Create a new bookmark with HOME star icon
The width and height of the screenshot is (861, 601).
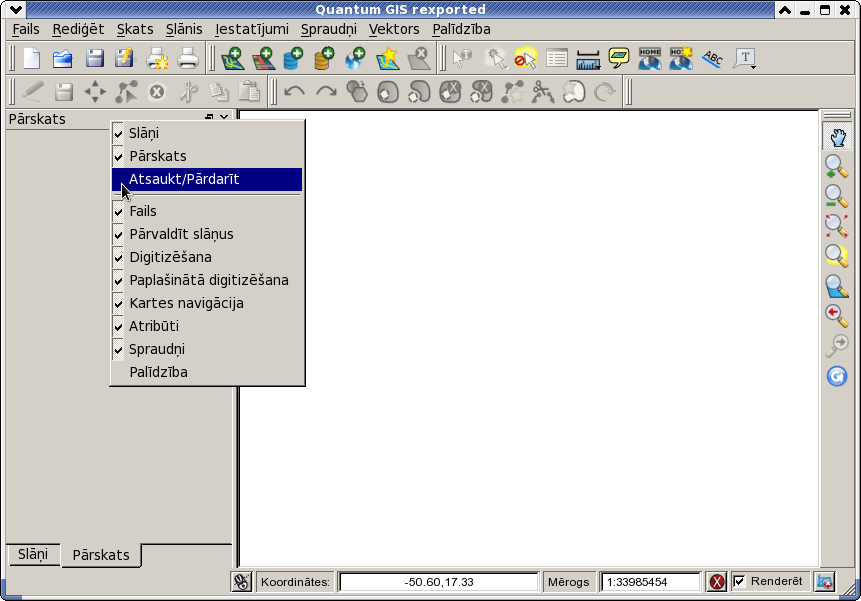pos(681,58)
